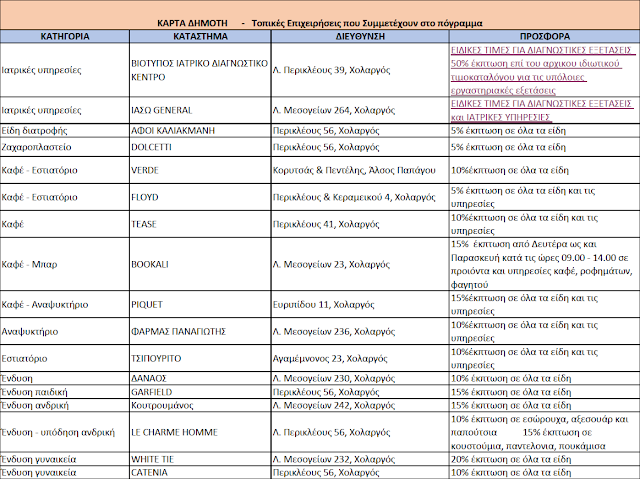640x479 pixels.
Task: Click the address Λ. Μεσογείων 242, Χολαργός
Action: pyautogui.click(x=334, y=405)
